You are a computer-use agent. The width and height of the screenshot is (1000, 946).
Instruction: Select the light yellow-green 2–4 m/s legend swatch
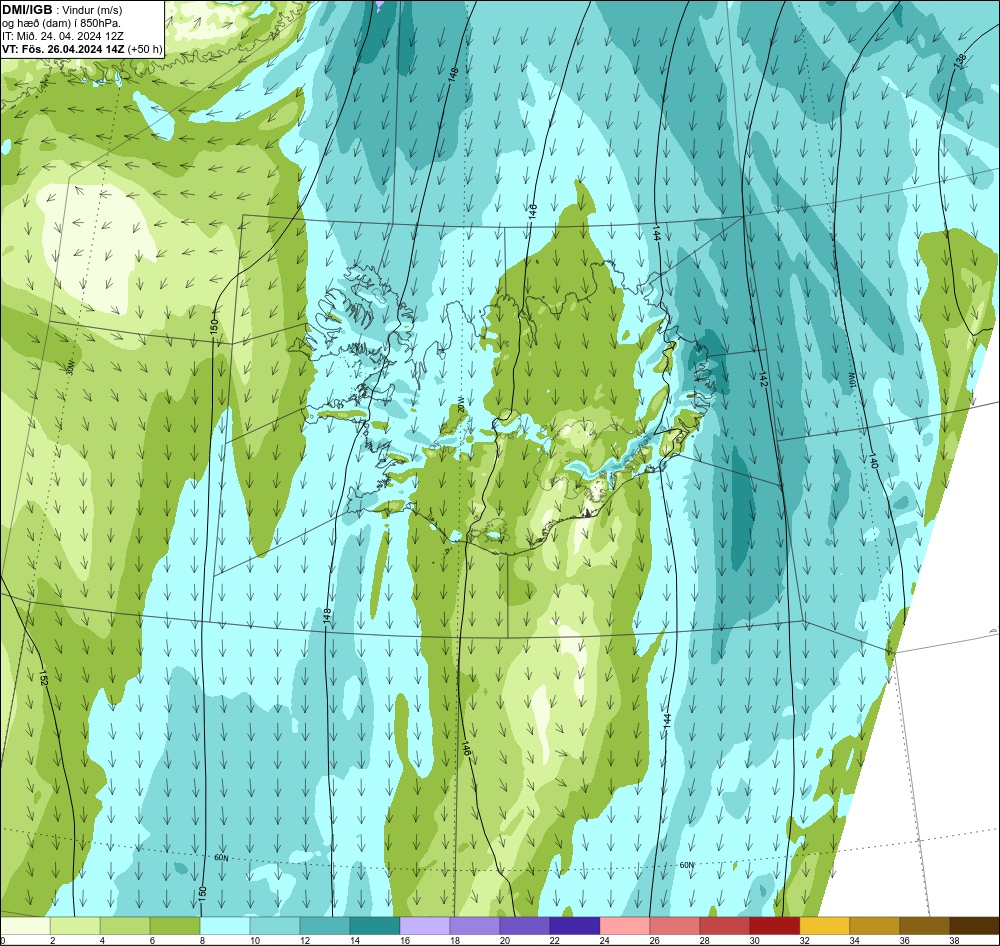click(x=75, y=926)
